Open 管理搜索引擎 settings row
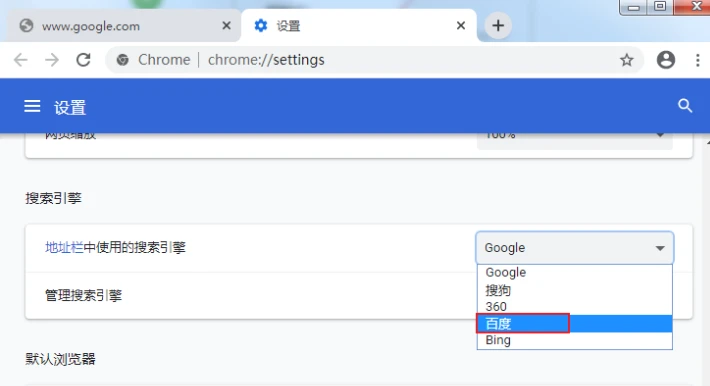Image resolution: width=710 pixels, height=386 pixels. [359, 295]
